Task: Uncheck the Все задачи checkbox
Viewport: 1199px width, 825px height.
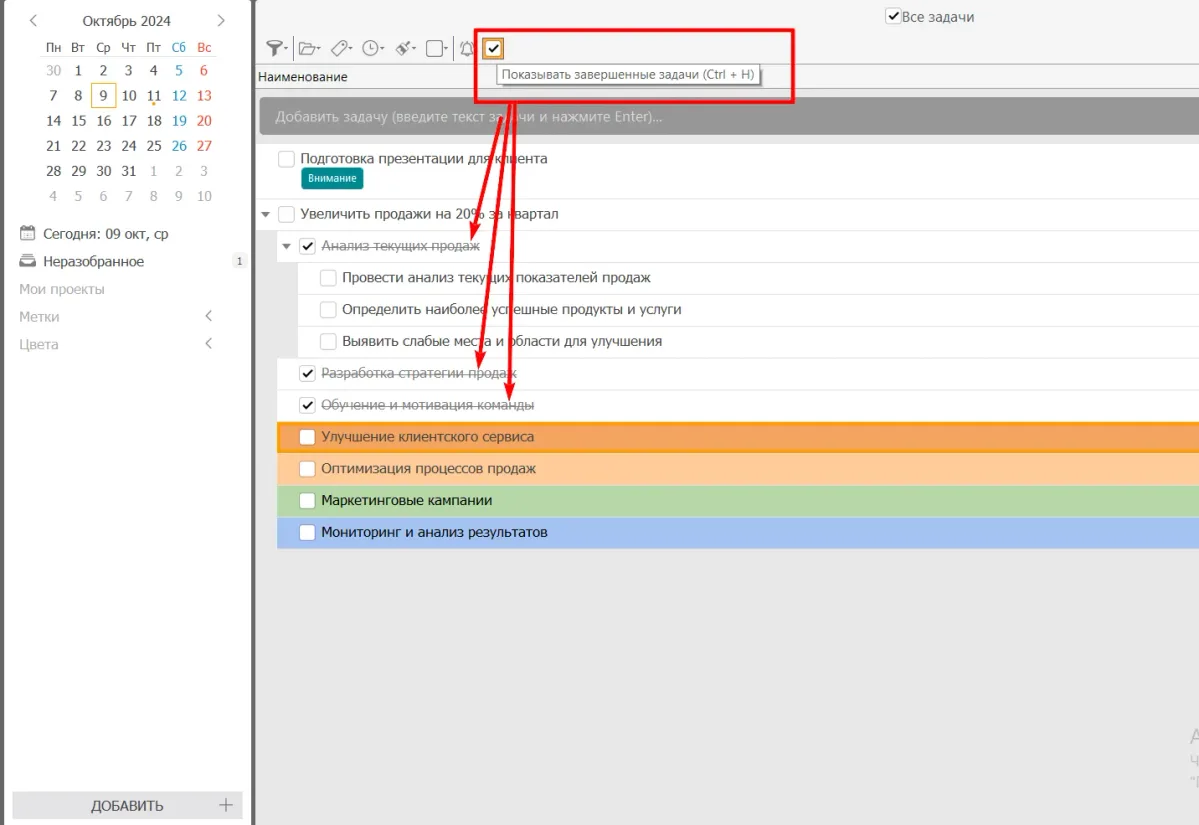Action: point(893,17)
